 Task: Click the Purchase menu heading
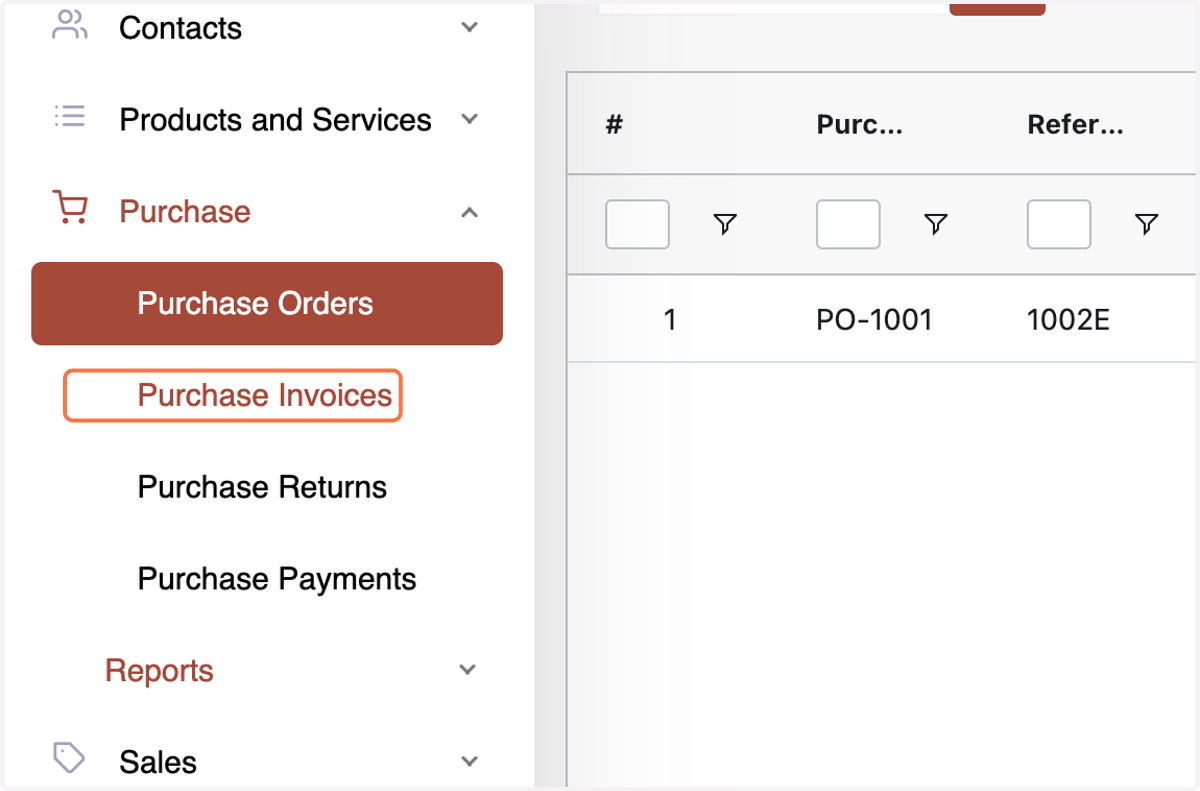185,211
